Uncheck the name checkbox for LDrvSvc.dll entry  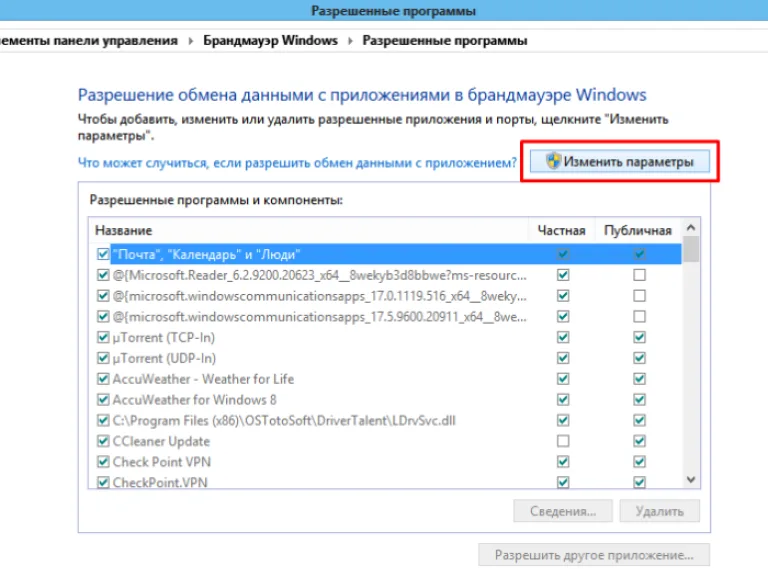(103, 420)
